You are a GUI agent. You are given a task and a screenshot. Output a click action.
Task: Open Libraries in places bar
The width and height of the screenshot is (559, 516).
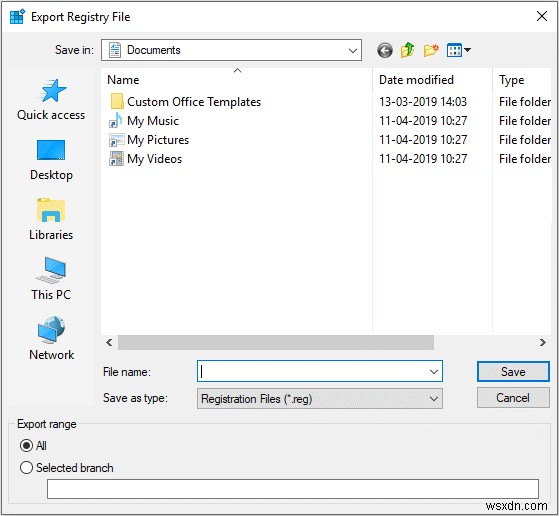[x=51, y=220]
